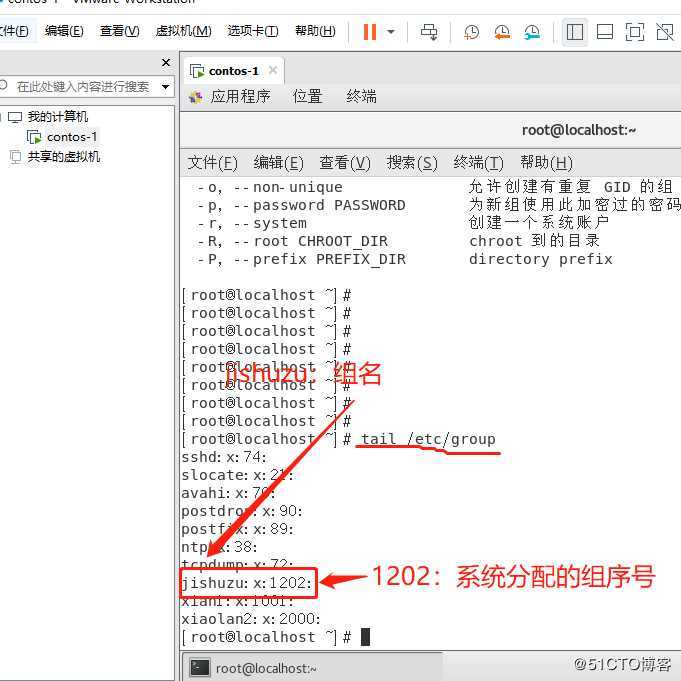Click the send Ctrl+Alt+Del toolbar icon
Screen dimensions: 681x681
(x=430, y=31)
